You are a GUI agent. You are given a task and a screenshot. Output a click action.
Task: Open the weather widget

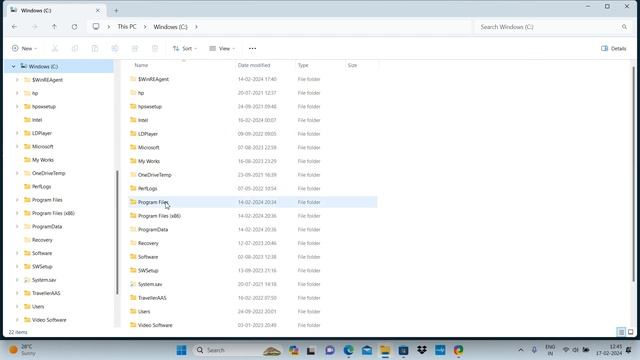(23, 350)
